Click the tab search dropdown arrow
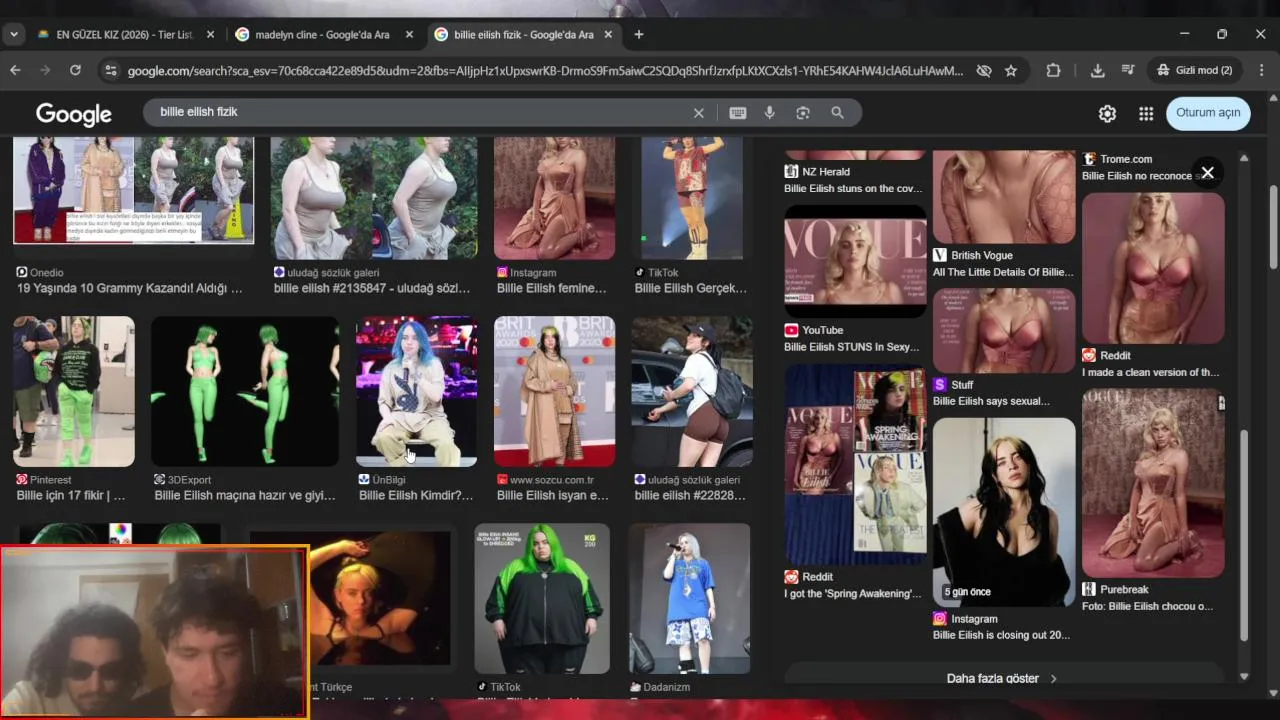Viewport: 1280px width, 720px height. pyautogui.click(x=14, y=34)
